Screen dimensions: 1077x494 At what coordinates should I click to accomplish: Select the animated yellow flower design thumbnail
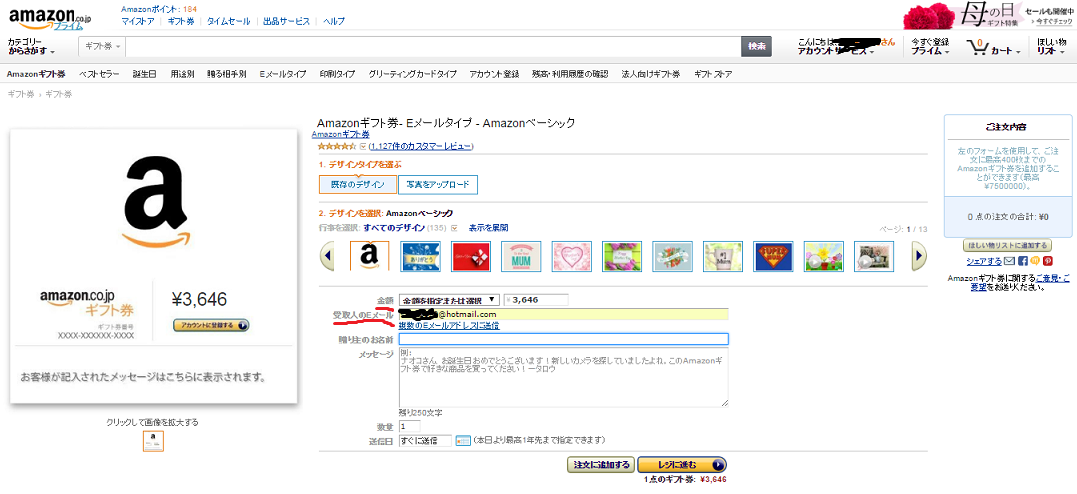pos(824,256)
